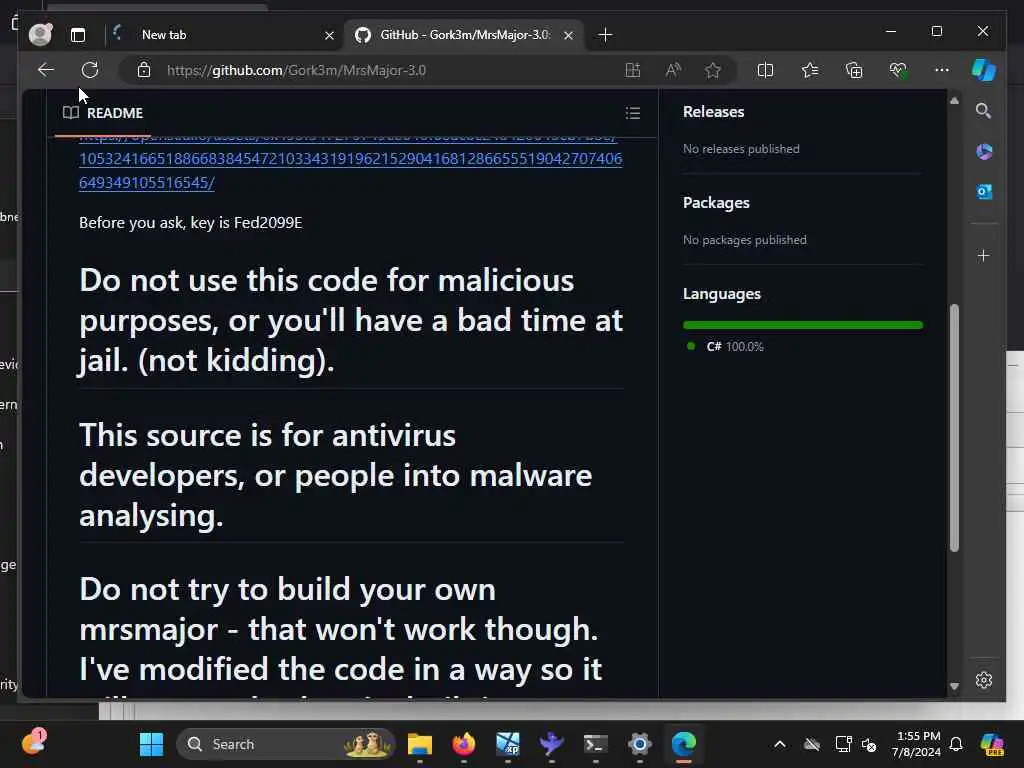Click the page vertical scrollbar thumb
1024x768 pixels.
(x=954, y=428)
